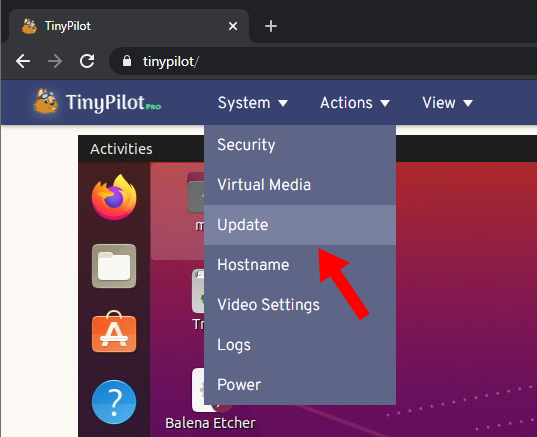Screen dimensions: 537x437
Task: Click the tinypilot address bar field
Action: [x=323, y=61]
